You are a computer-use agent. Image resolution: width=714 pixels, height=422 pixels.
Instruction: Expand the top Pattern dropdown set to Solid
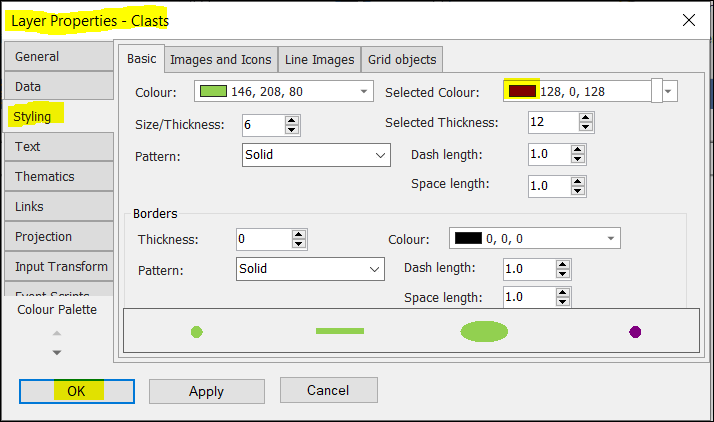[380, 155]
